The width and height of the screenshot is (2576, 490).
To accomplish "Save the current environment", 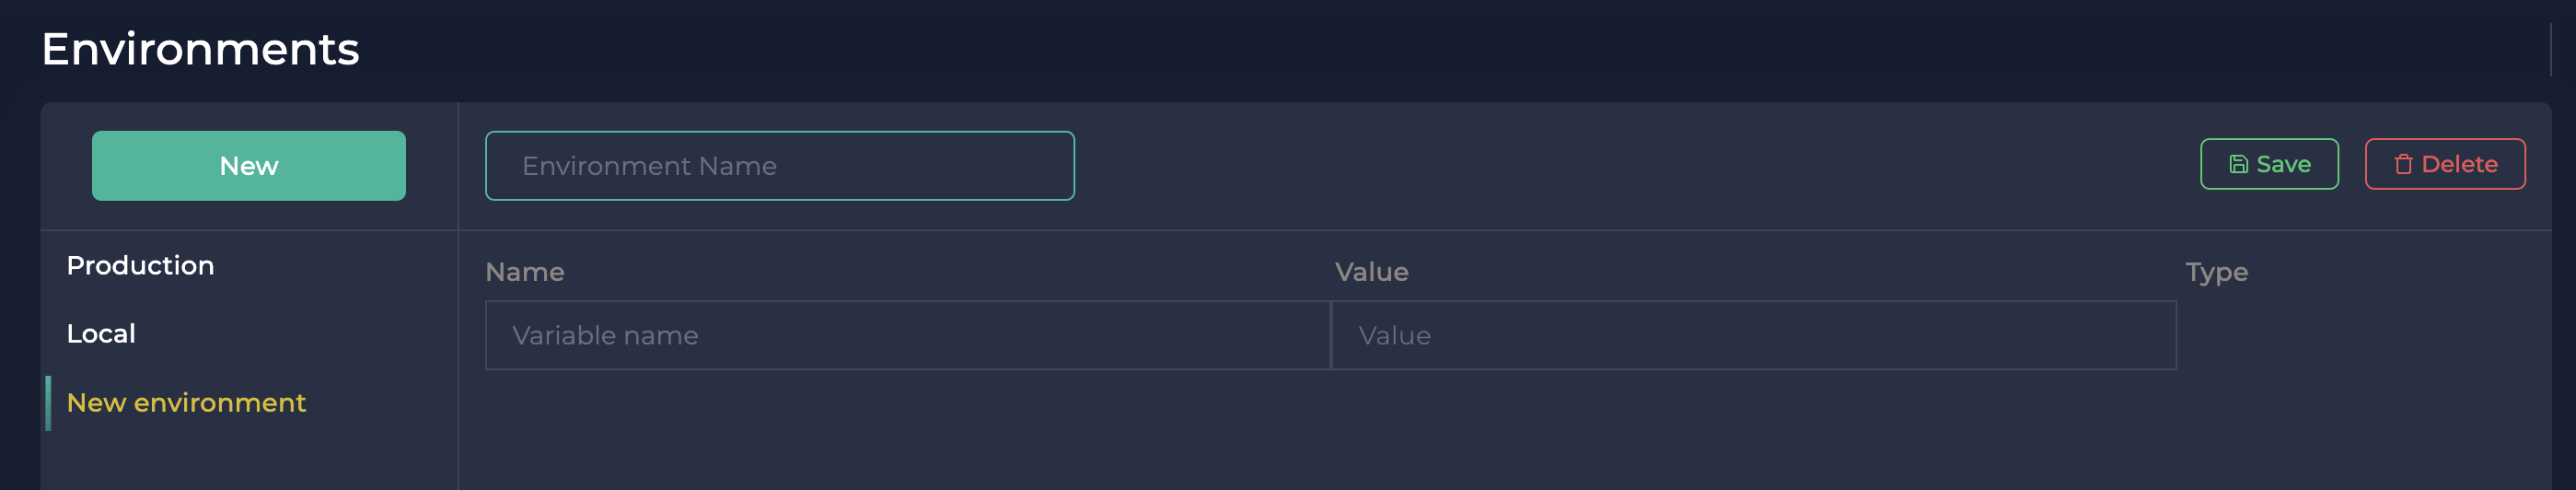I will pos(2268,164).
